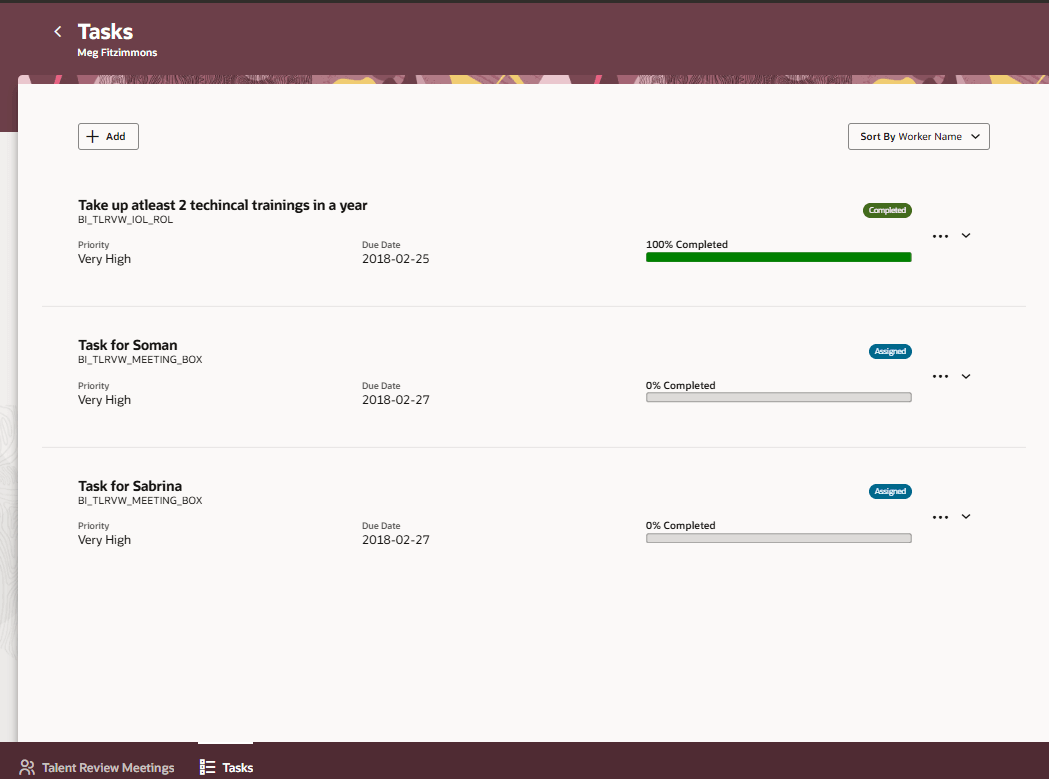Open the Task for Soman title
The image size is (1049, 779).
tap(127, 345)
